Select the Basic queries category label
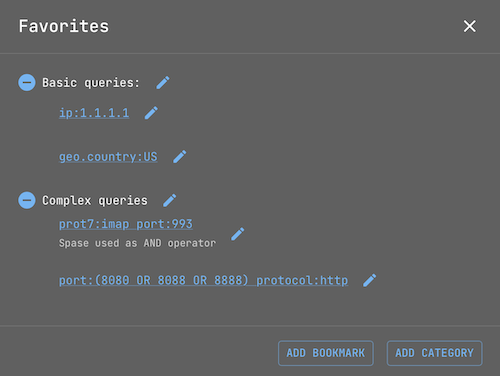This screenshot has width=500, height=376. (91, 83)
